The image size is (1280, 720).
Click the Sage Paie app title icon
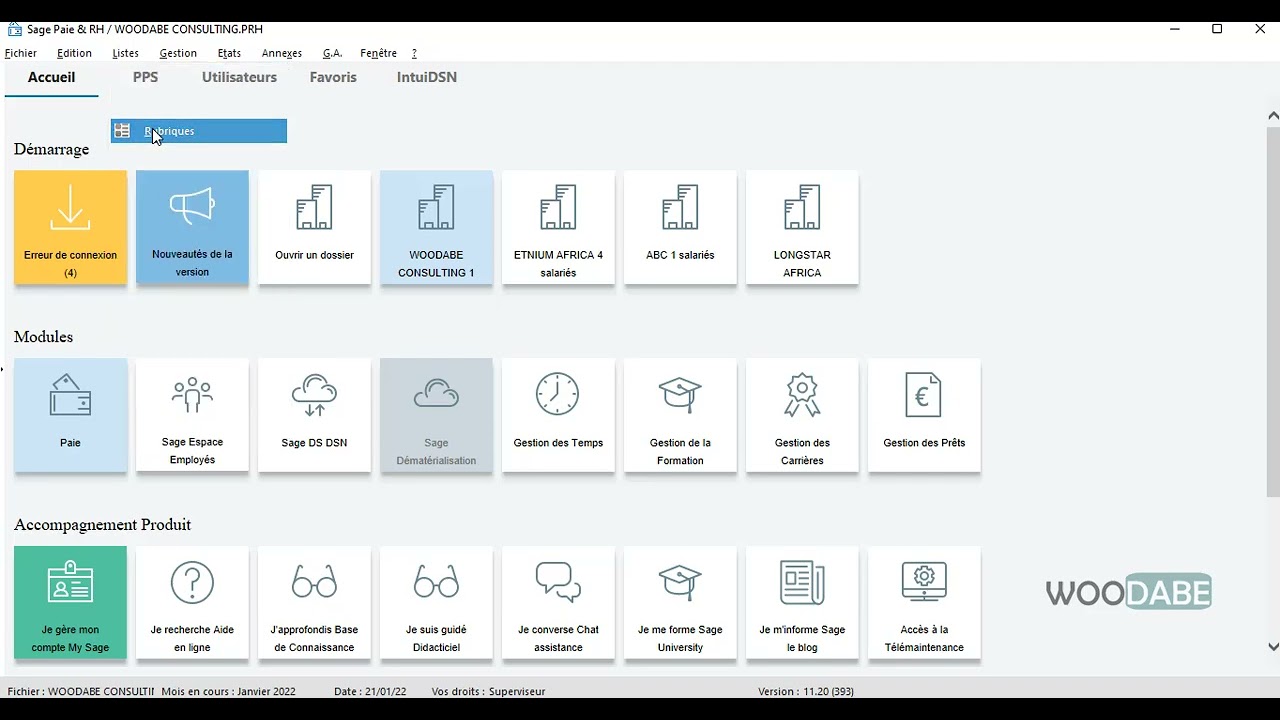pos(14,29)
